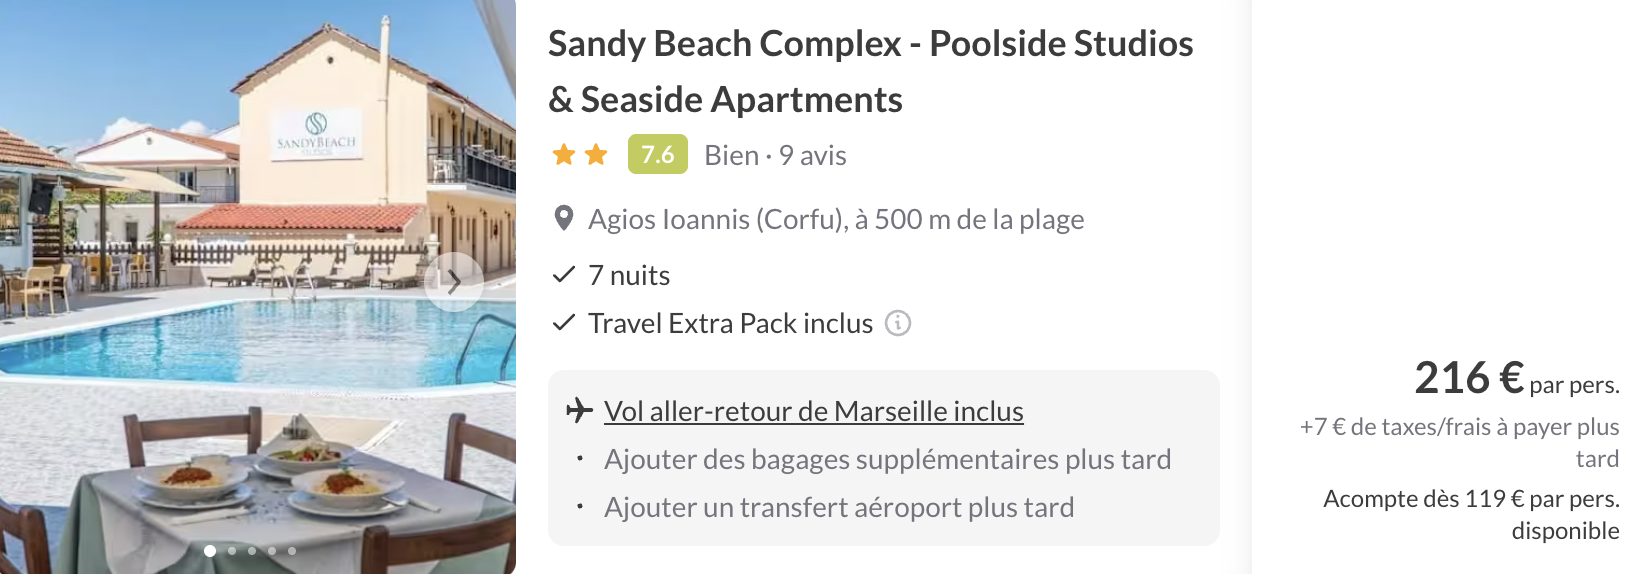This screenshot has height=574, width=1644.
Task: Click the checkmark beside 7 nuits
Action: 564,275
